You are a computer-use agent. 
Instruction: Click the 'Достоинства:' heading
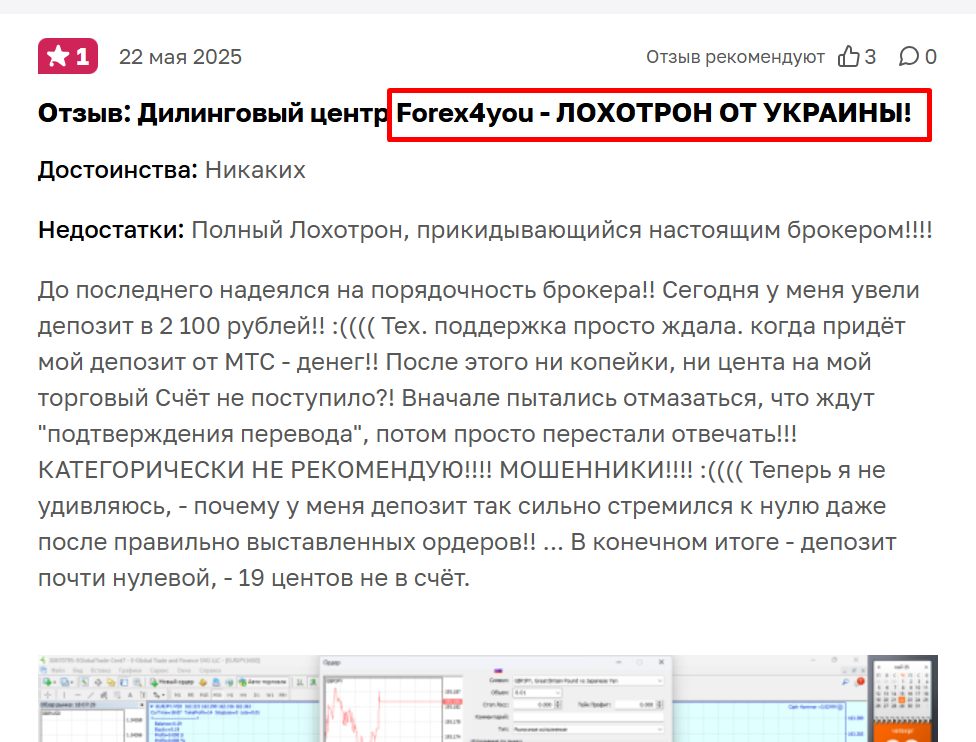(x=118, y=170)
